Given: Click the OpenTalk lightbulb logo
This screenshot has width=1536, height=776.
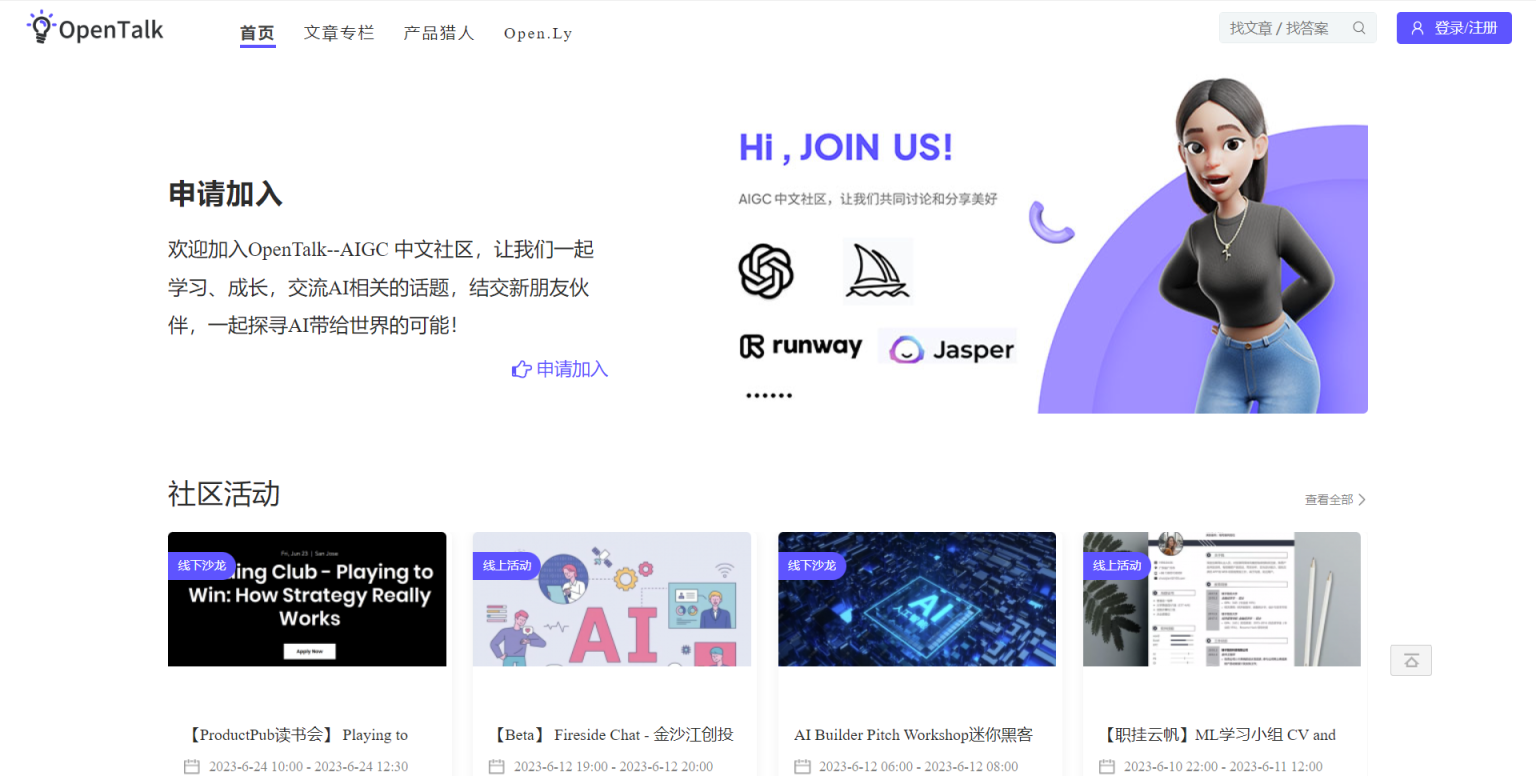Looking at the screenshot, I should pyautogui.click(x=41, y=28).
